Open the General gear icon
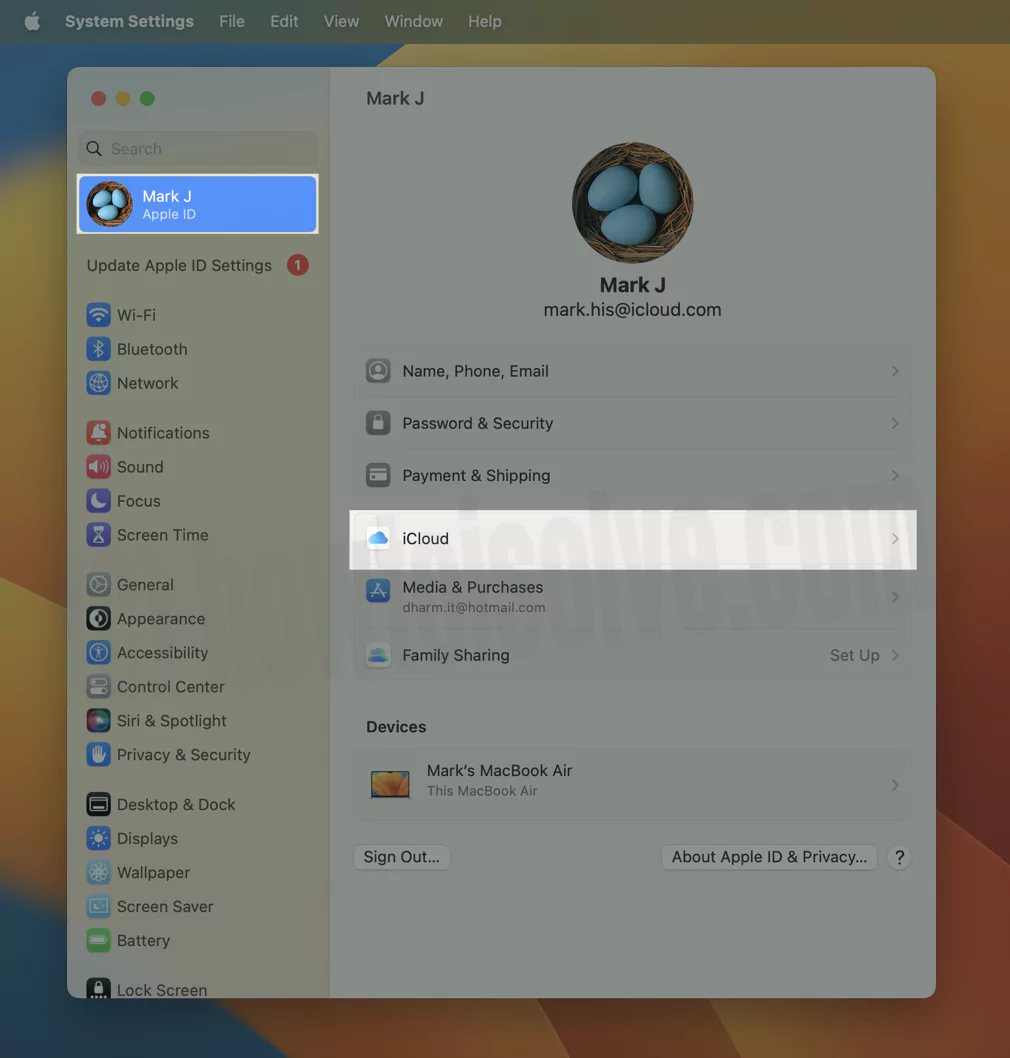 coord(99,584)
